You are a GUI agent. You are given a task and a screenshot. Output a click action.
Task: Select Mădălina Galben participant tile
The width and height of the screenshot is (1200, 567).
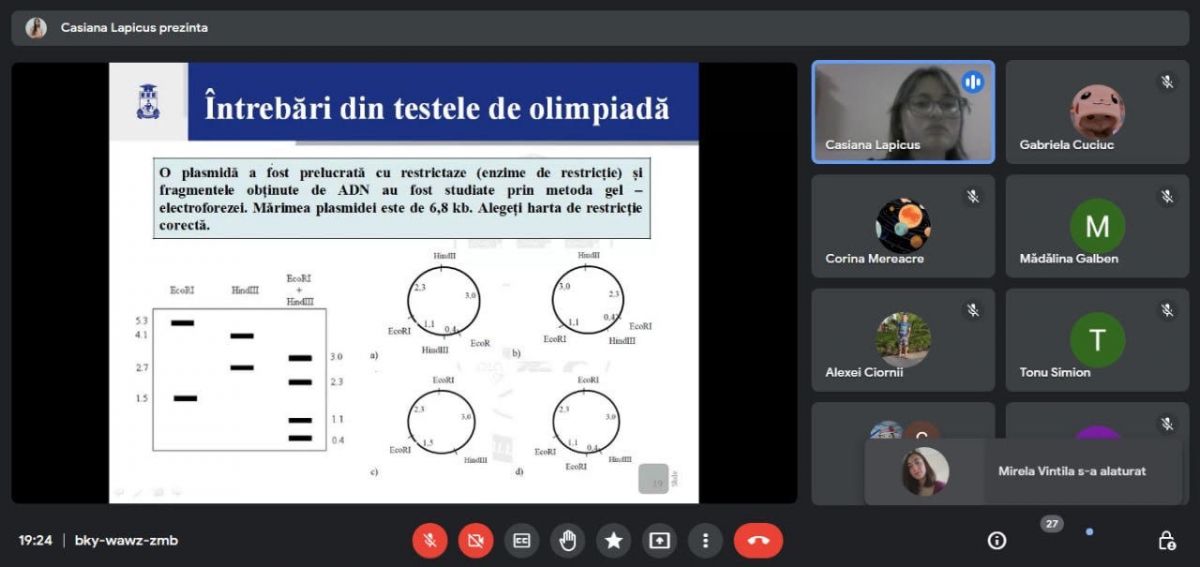click(1097, 226)
